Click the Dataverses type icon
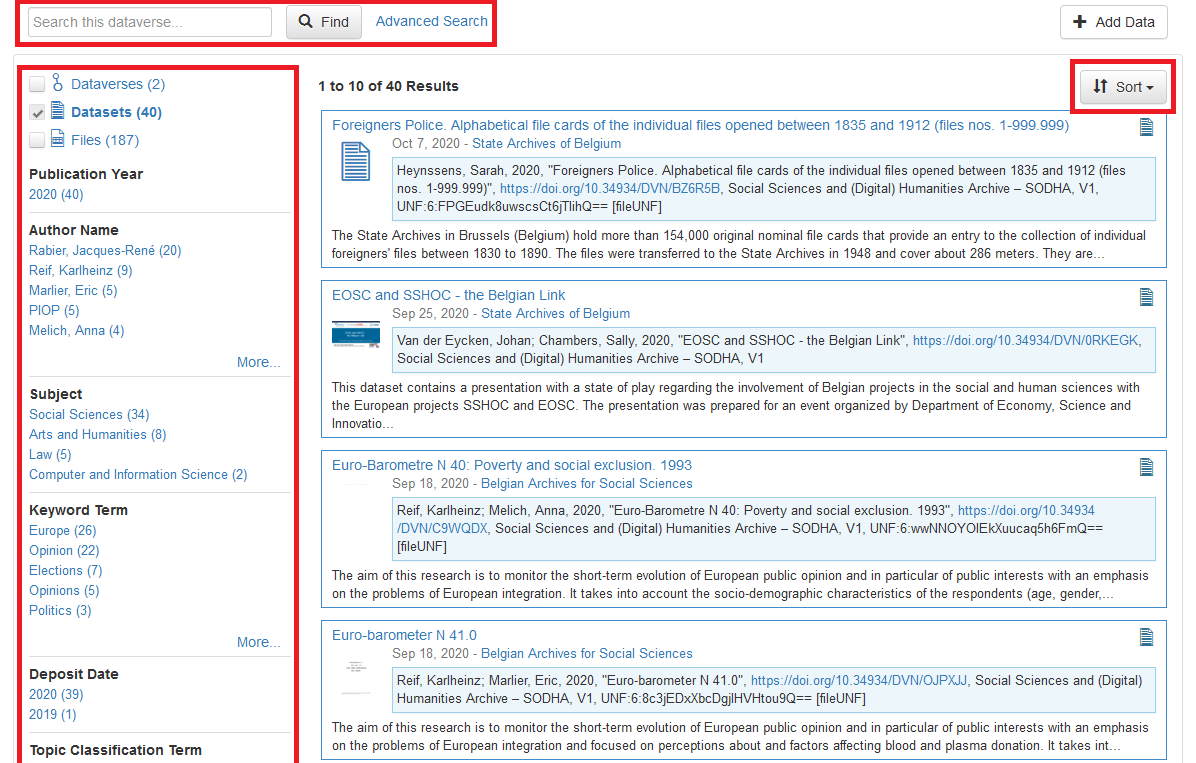 [x=57, y=82]
